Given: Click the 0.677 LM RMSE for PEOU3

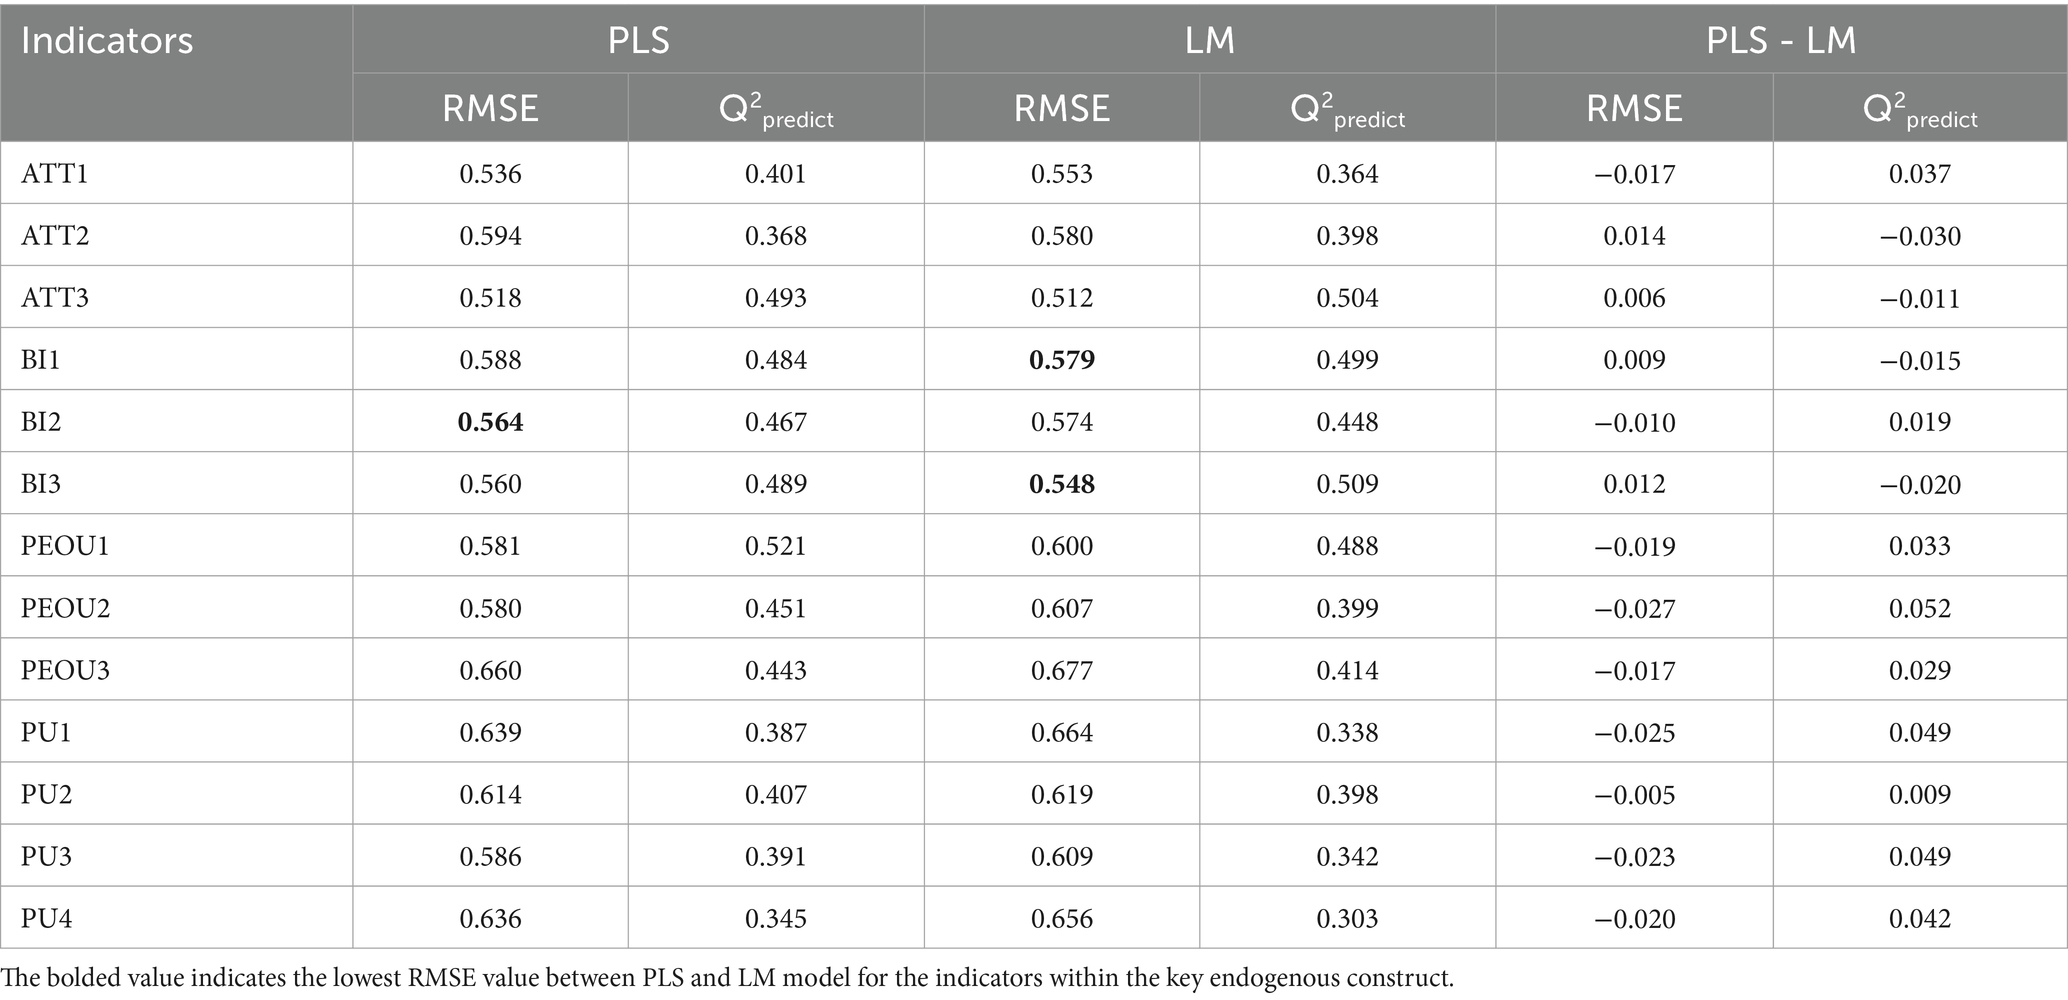Looking at the screenshot, I should (1062, 670).
